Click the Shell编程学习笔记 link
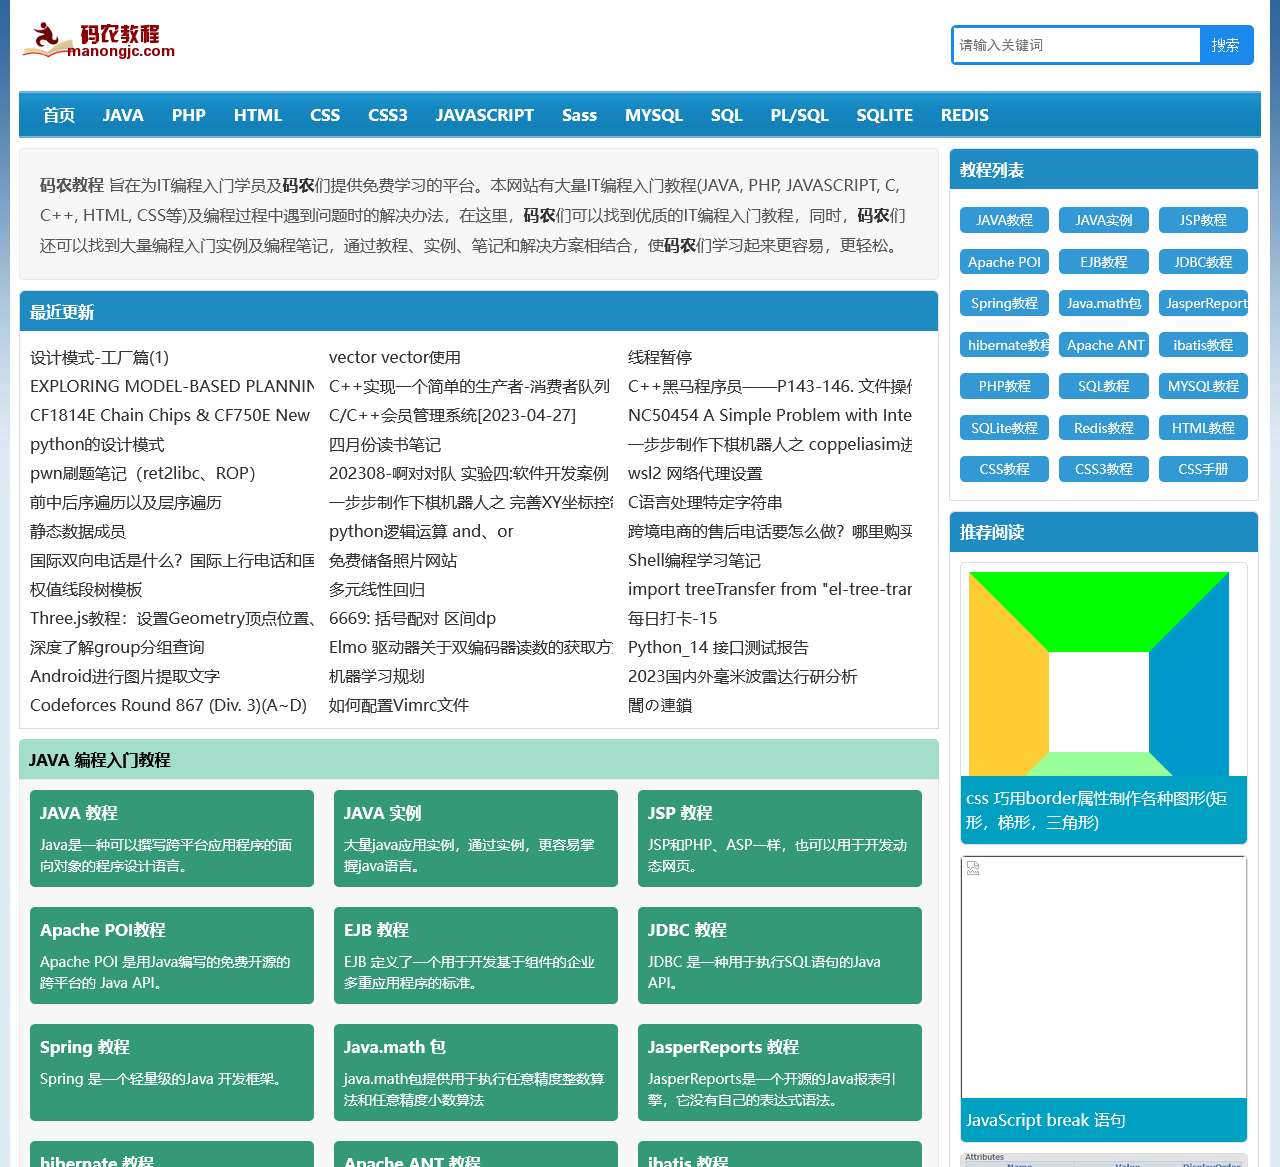The height and width of the screenshot is (1167, 1280). [694, 560]
